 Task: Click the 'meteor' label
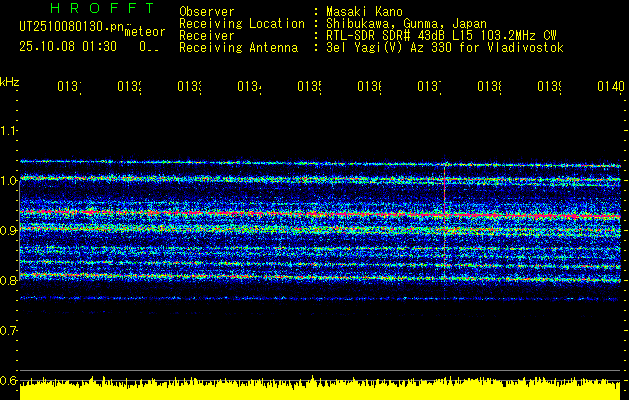point(145,32)
